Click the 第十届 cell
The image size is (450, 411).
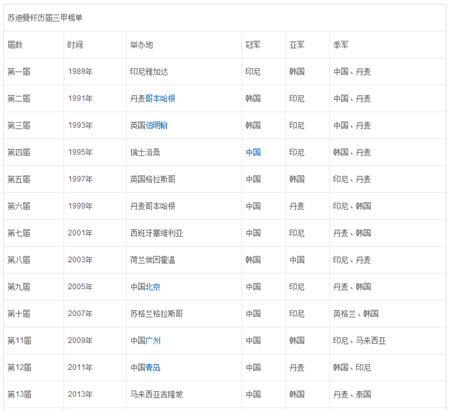[19, 314]
